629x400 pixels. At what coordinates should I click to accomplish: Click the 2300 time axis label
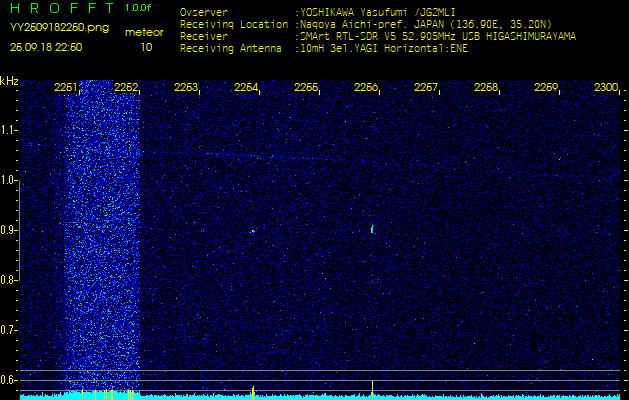pyautogui.click(x=606, y=87)
